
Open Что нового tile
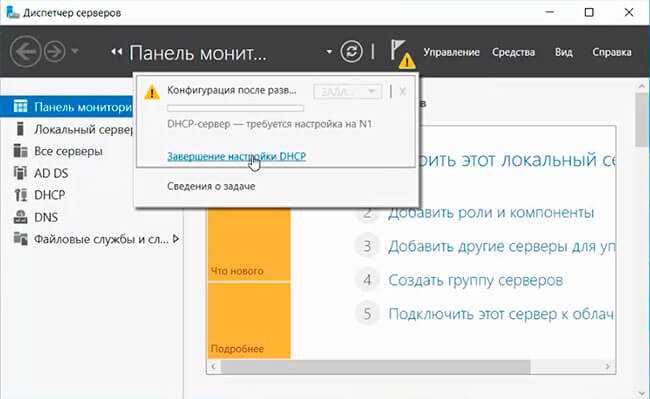[x=249, y=244]
